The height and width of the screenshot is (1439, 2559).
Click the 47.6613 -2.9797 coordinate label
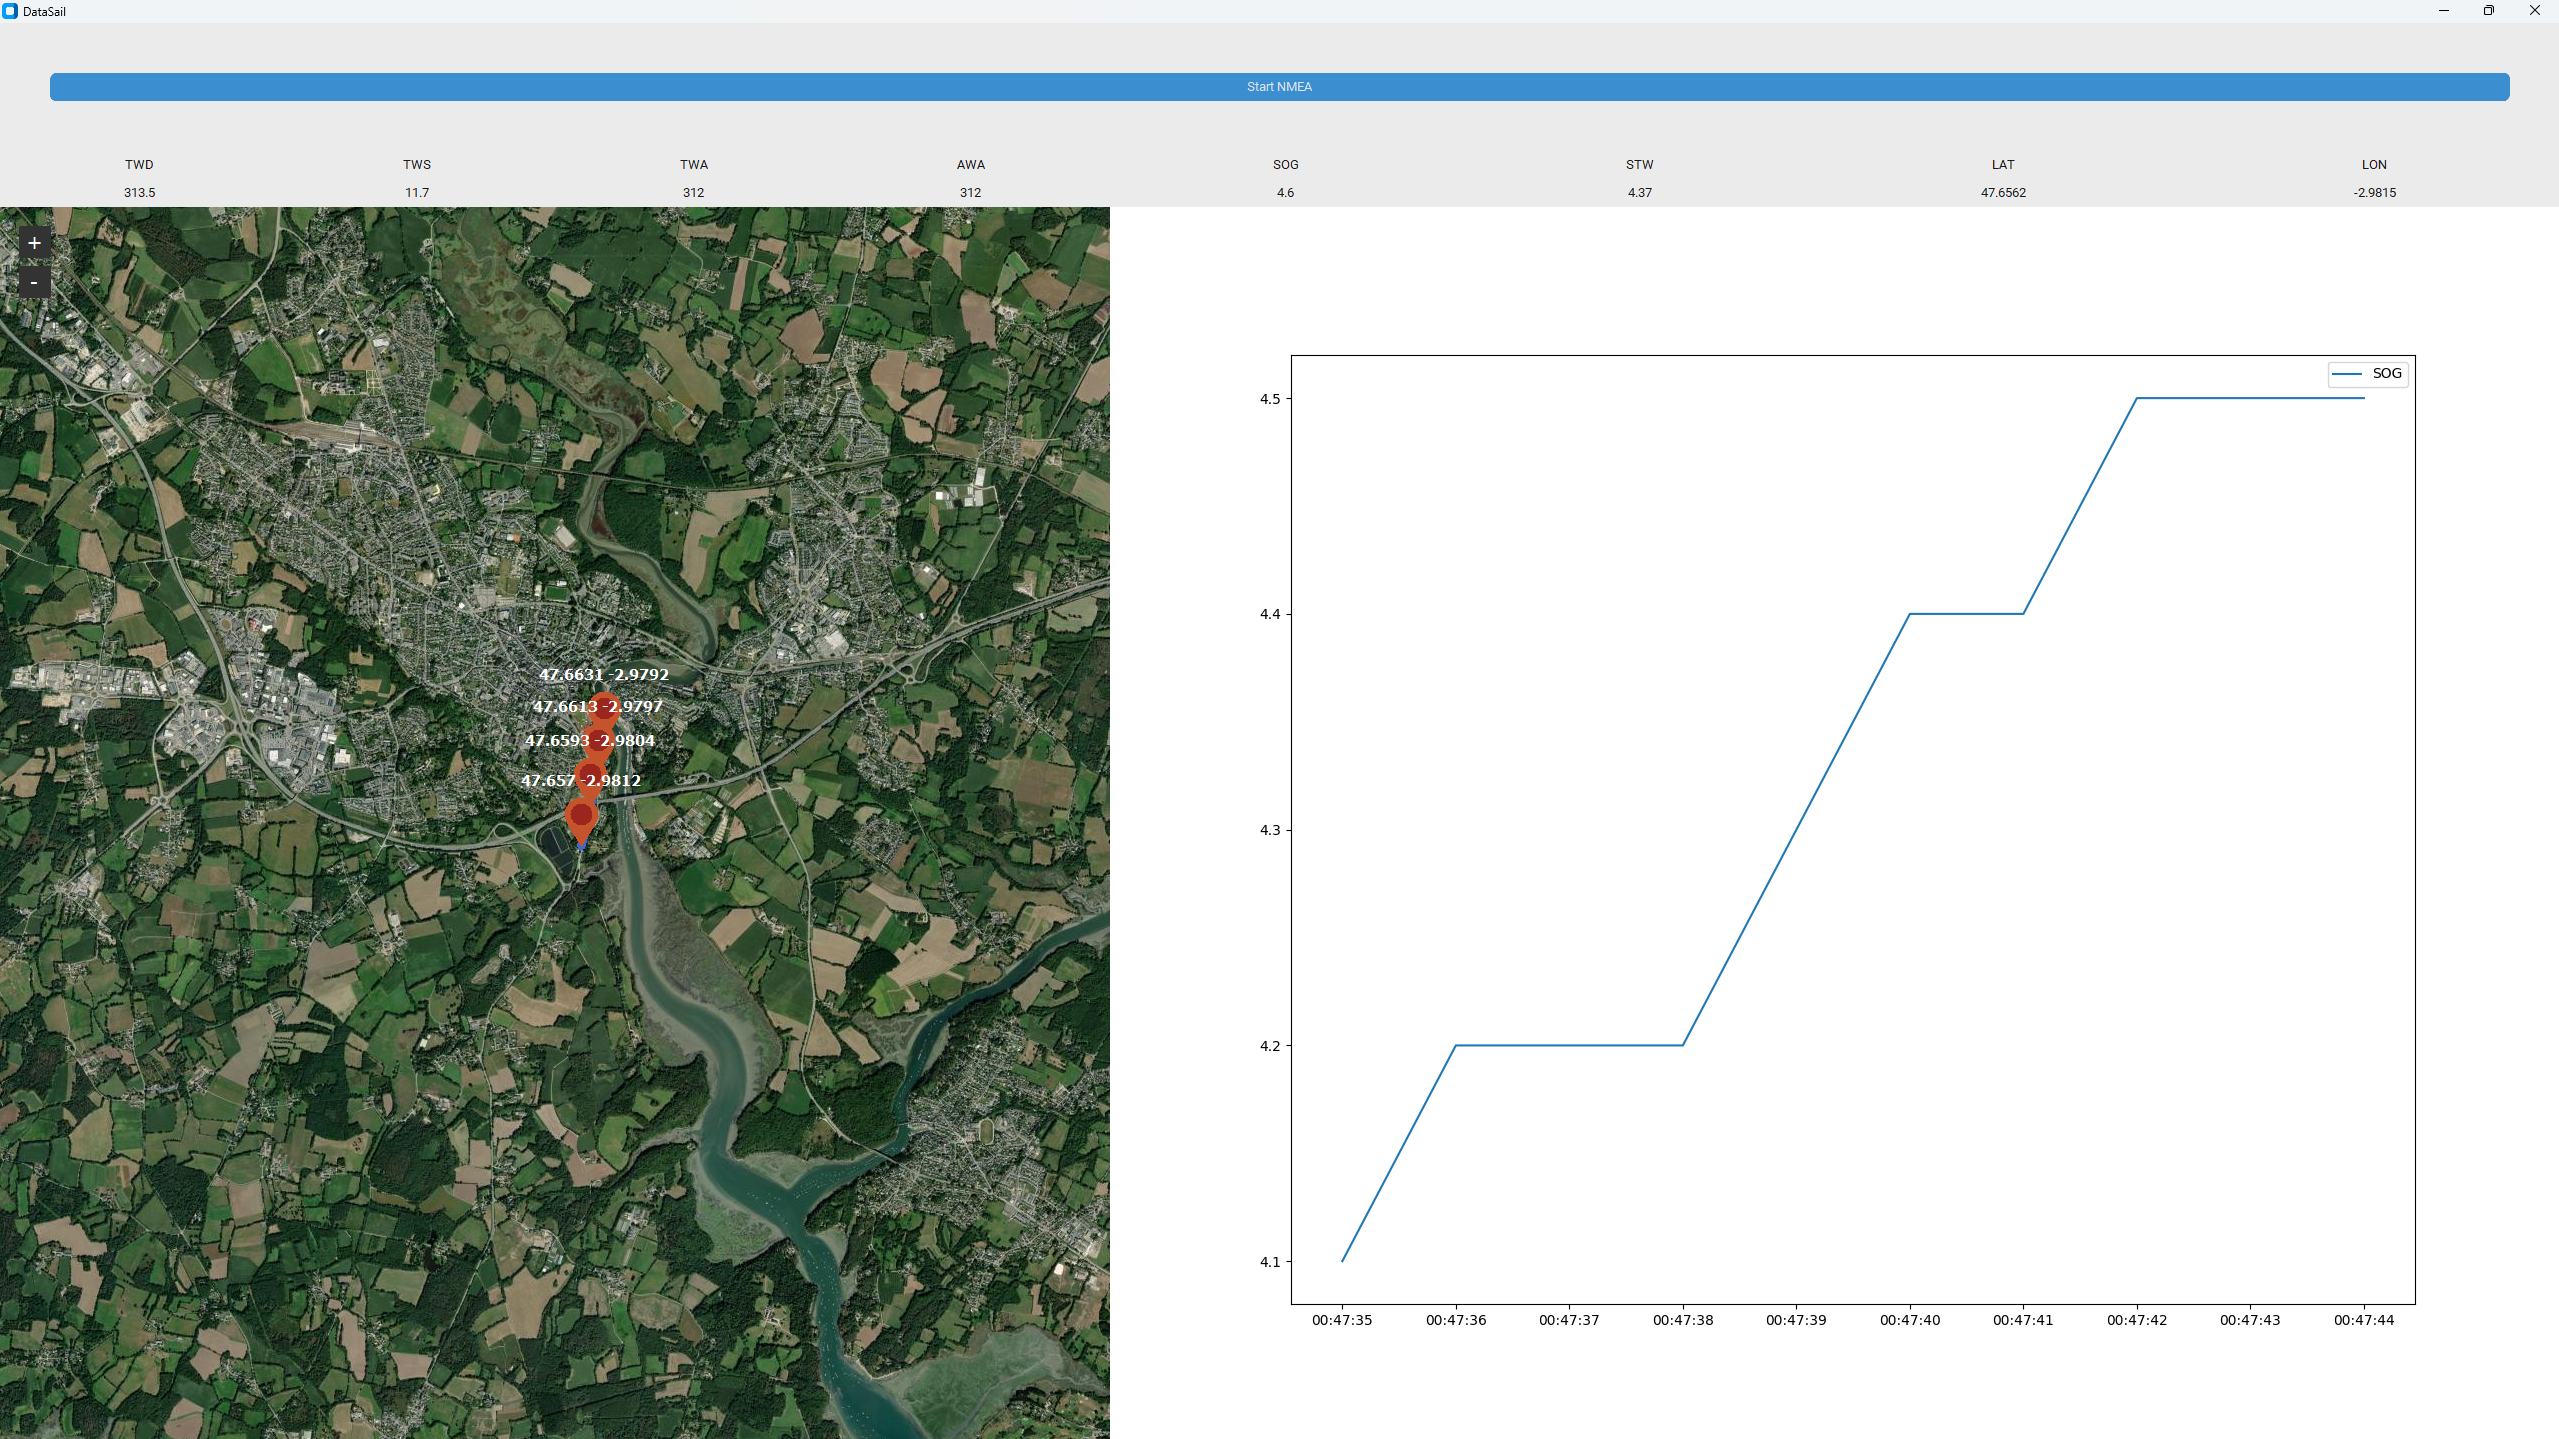[597, 706]
